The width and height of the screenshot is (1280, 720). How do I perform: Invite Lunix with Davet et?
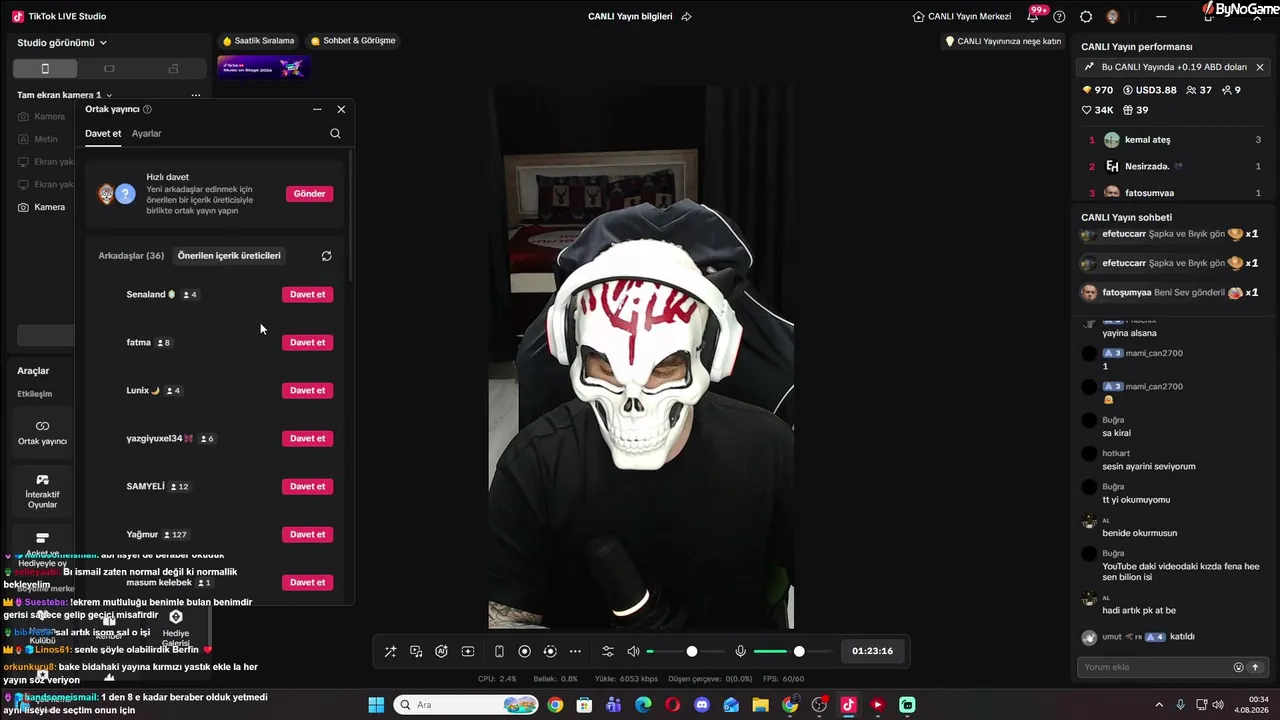[307, 390]
